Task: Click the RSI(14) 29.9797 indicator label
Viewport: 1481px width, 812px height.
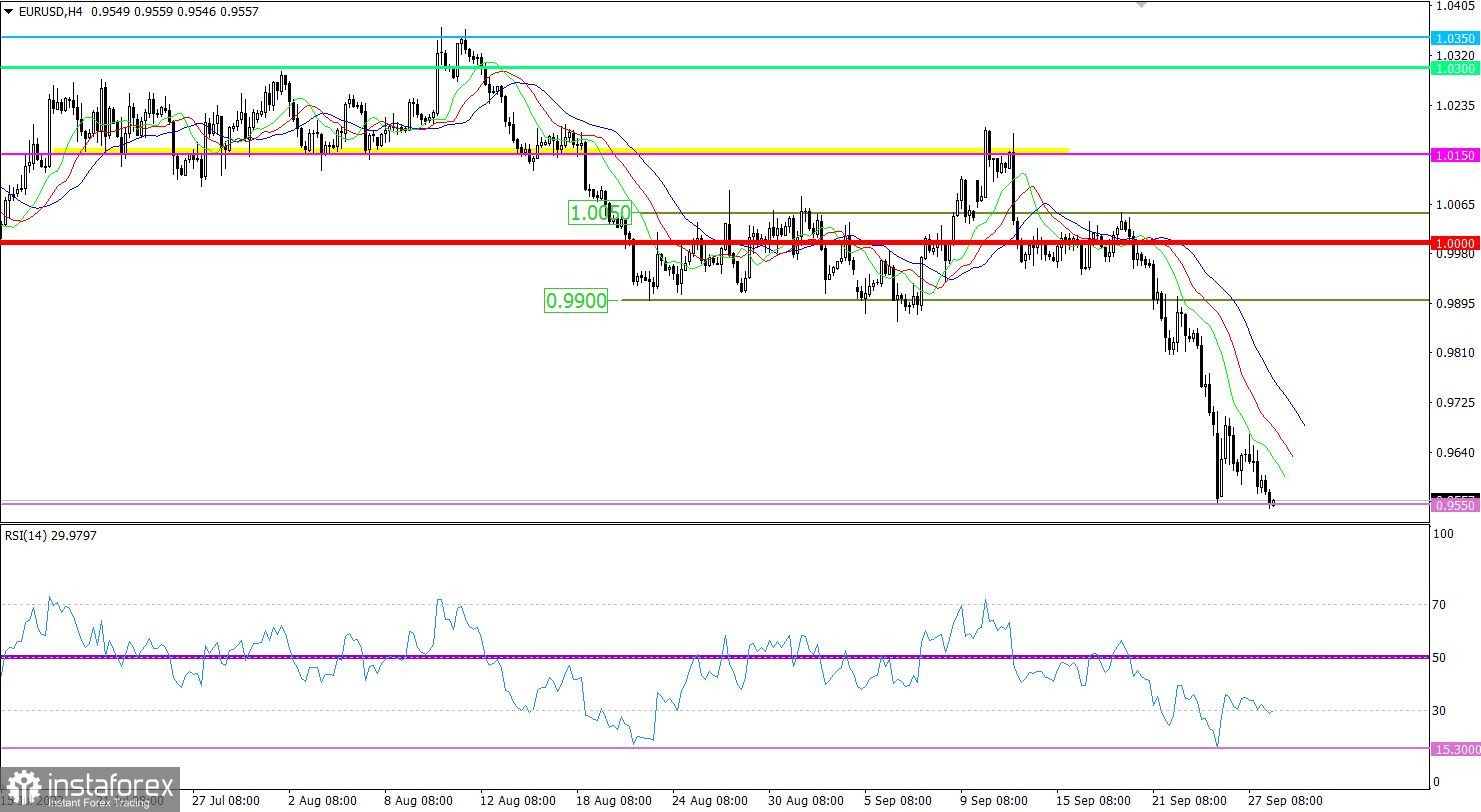Action: point(51,535)
